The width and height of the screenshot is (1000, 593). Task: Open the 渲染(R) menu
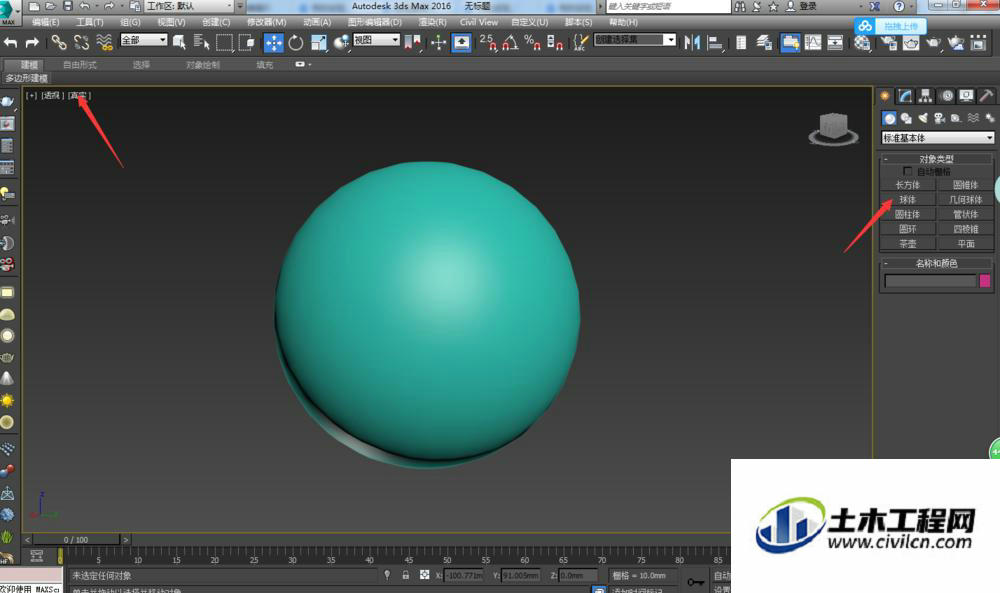(x=432, y=22)
